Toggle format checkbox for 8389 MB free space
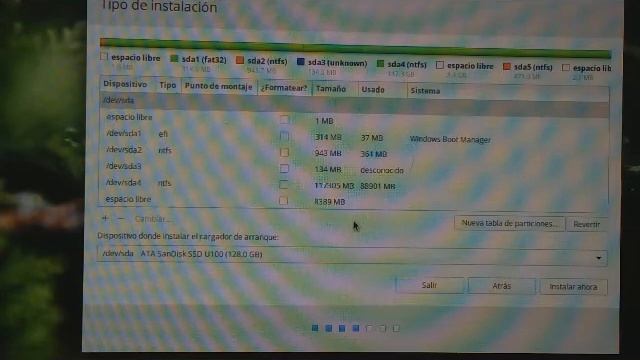The height and width of the screenshot is (360, 640). point(284,201)
